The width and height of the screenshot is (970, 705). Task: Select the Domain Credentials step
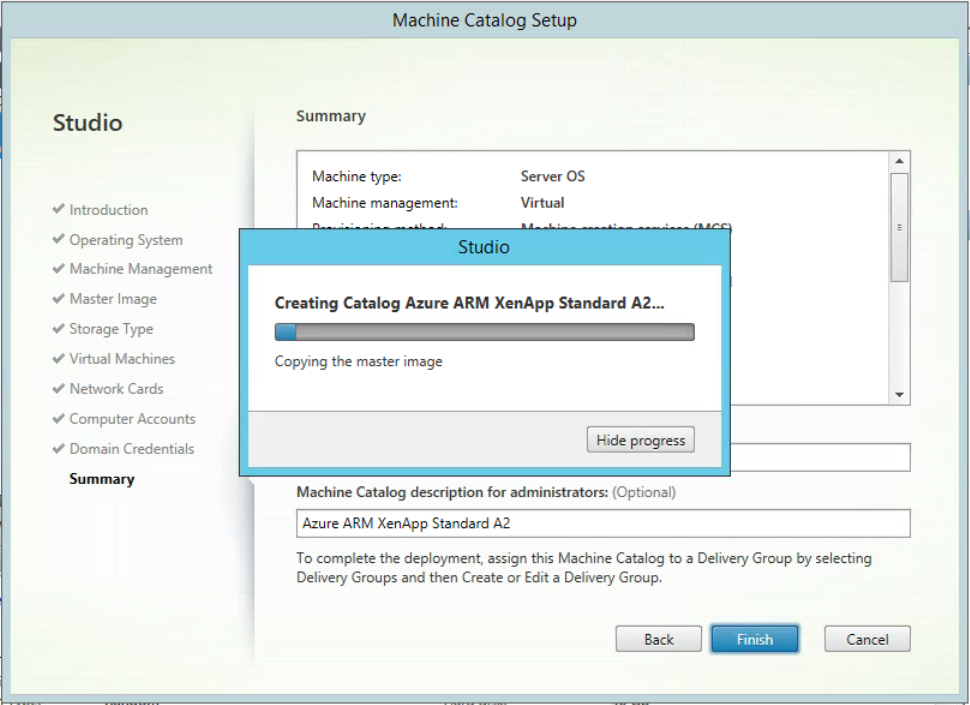pos(131,449)
